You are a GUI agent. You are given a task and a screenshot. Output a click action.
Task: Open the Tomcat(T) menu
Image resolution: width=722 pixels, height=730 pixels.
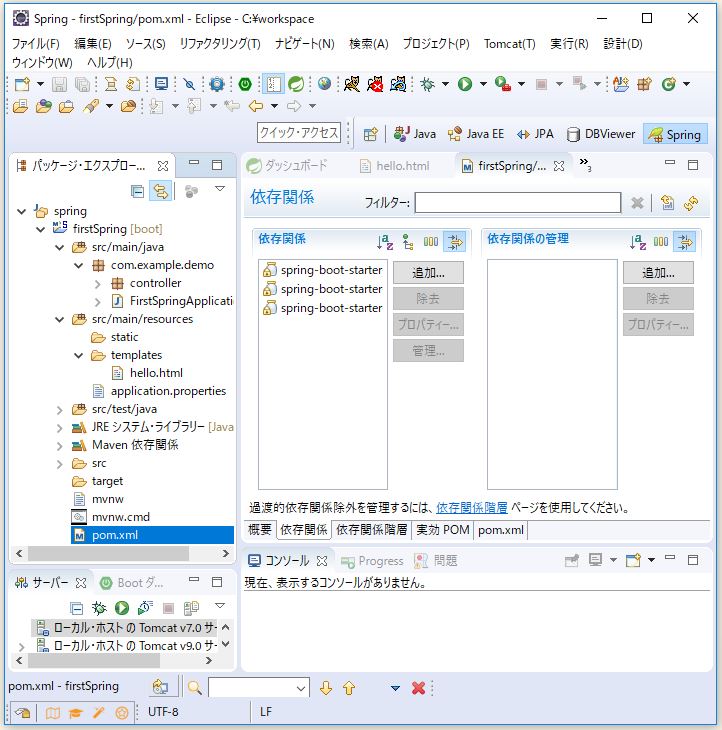click(510, 44)
